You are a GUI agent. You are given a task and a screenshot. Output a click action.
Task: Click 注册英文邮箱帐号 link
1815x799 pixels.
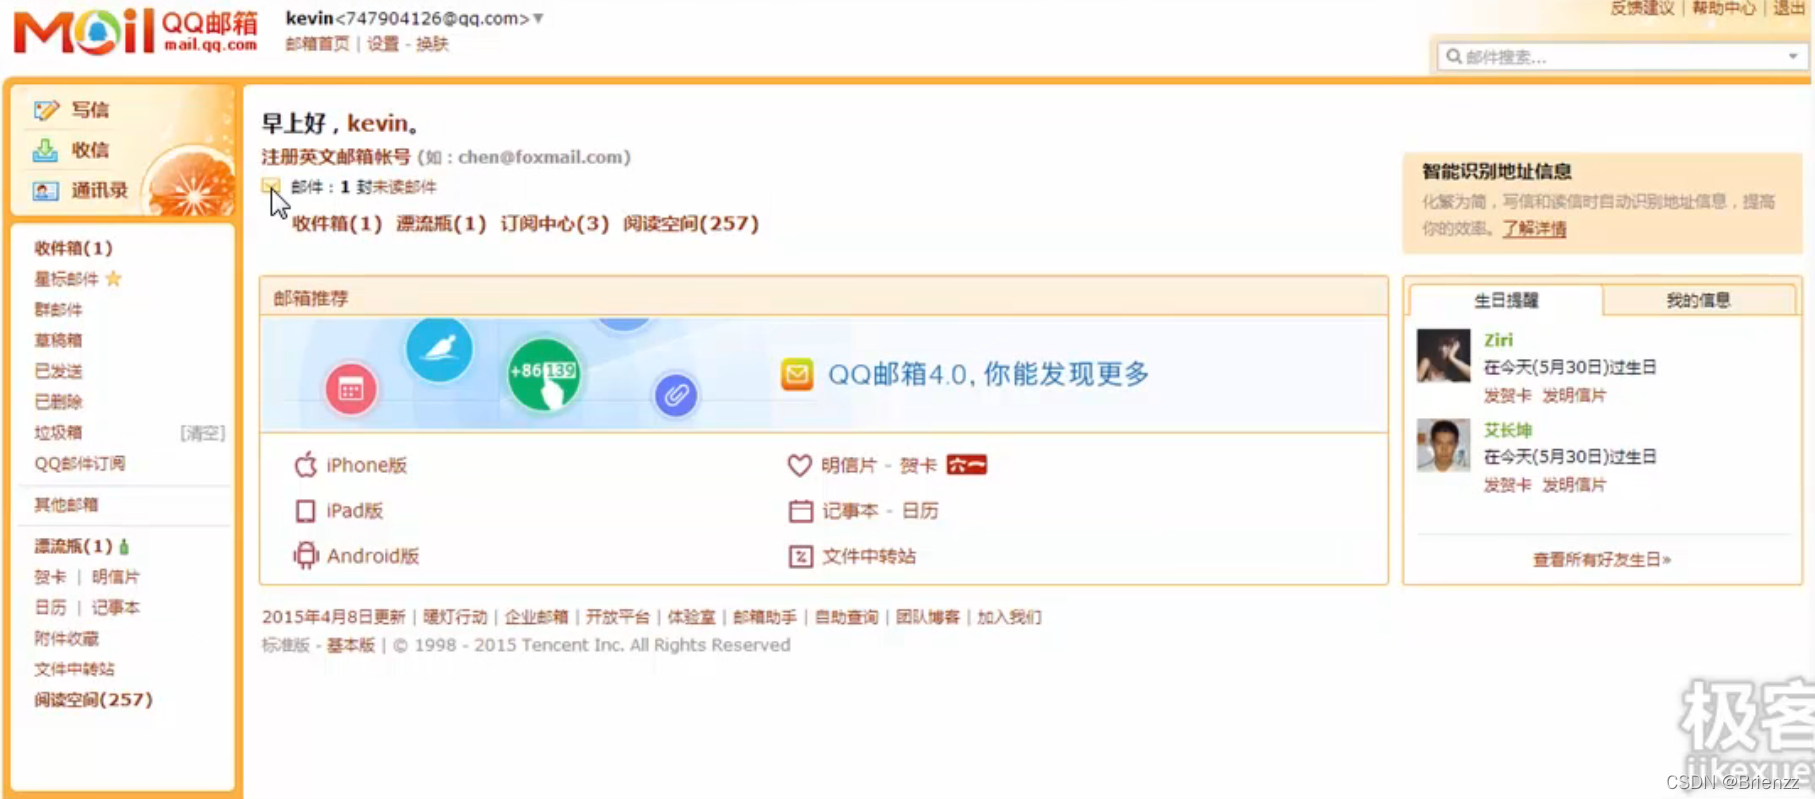point(336,157)
